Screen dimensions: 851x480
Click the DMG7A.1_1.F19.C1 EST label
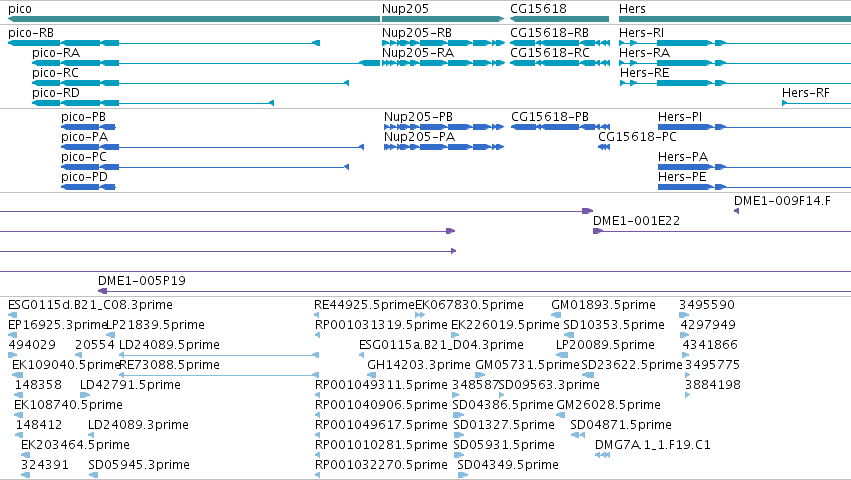[653, 445]
